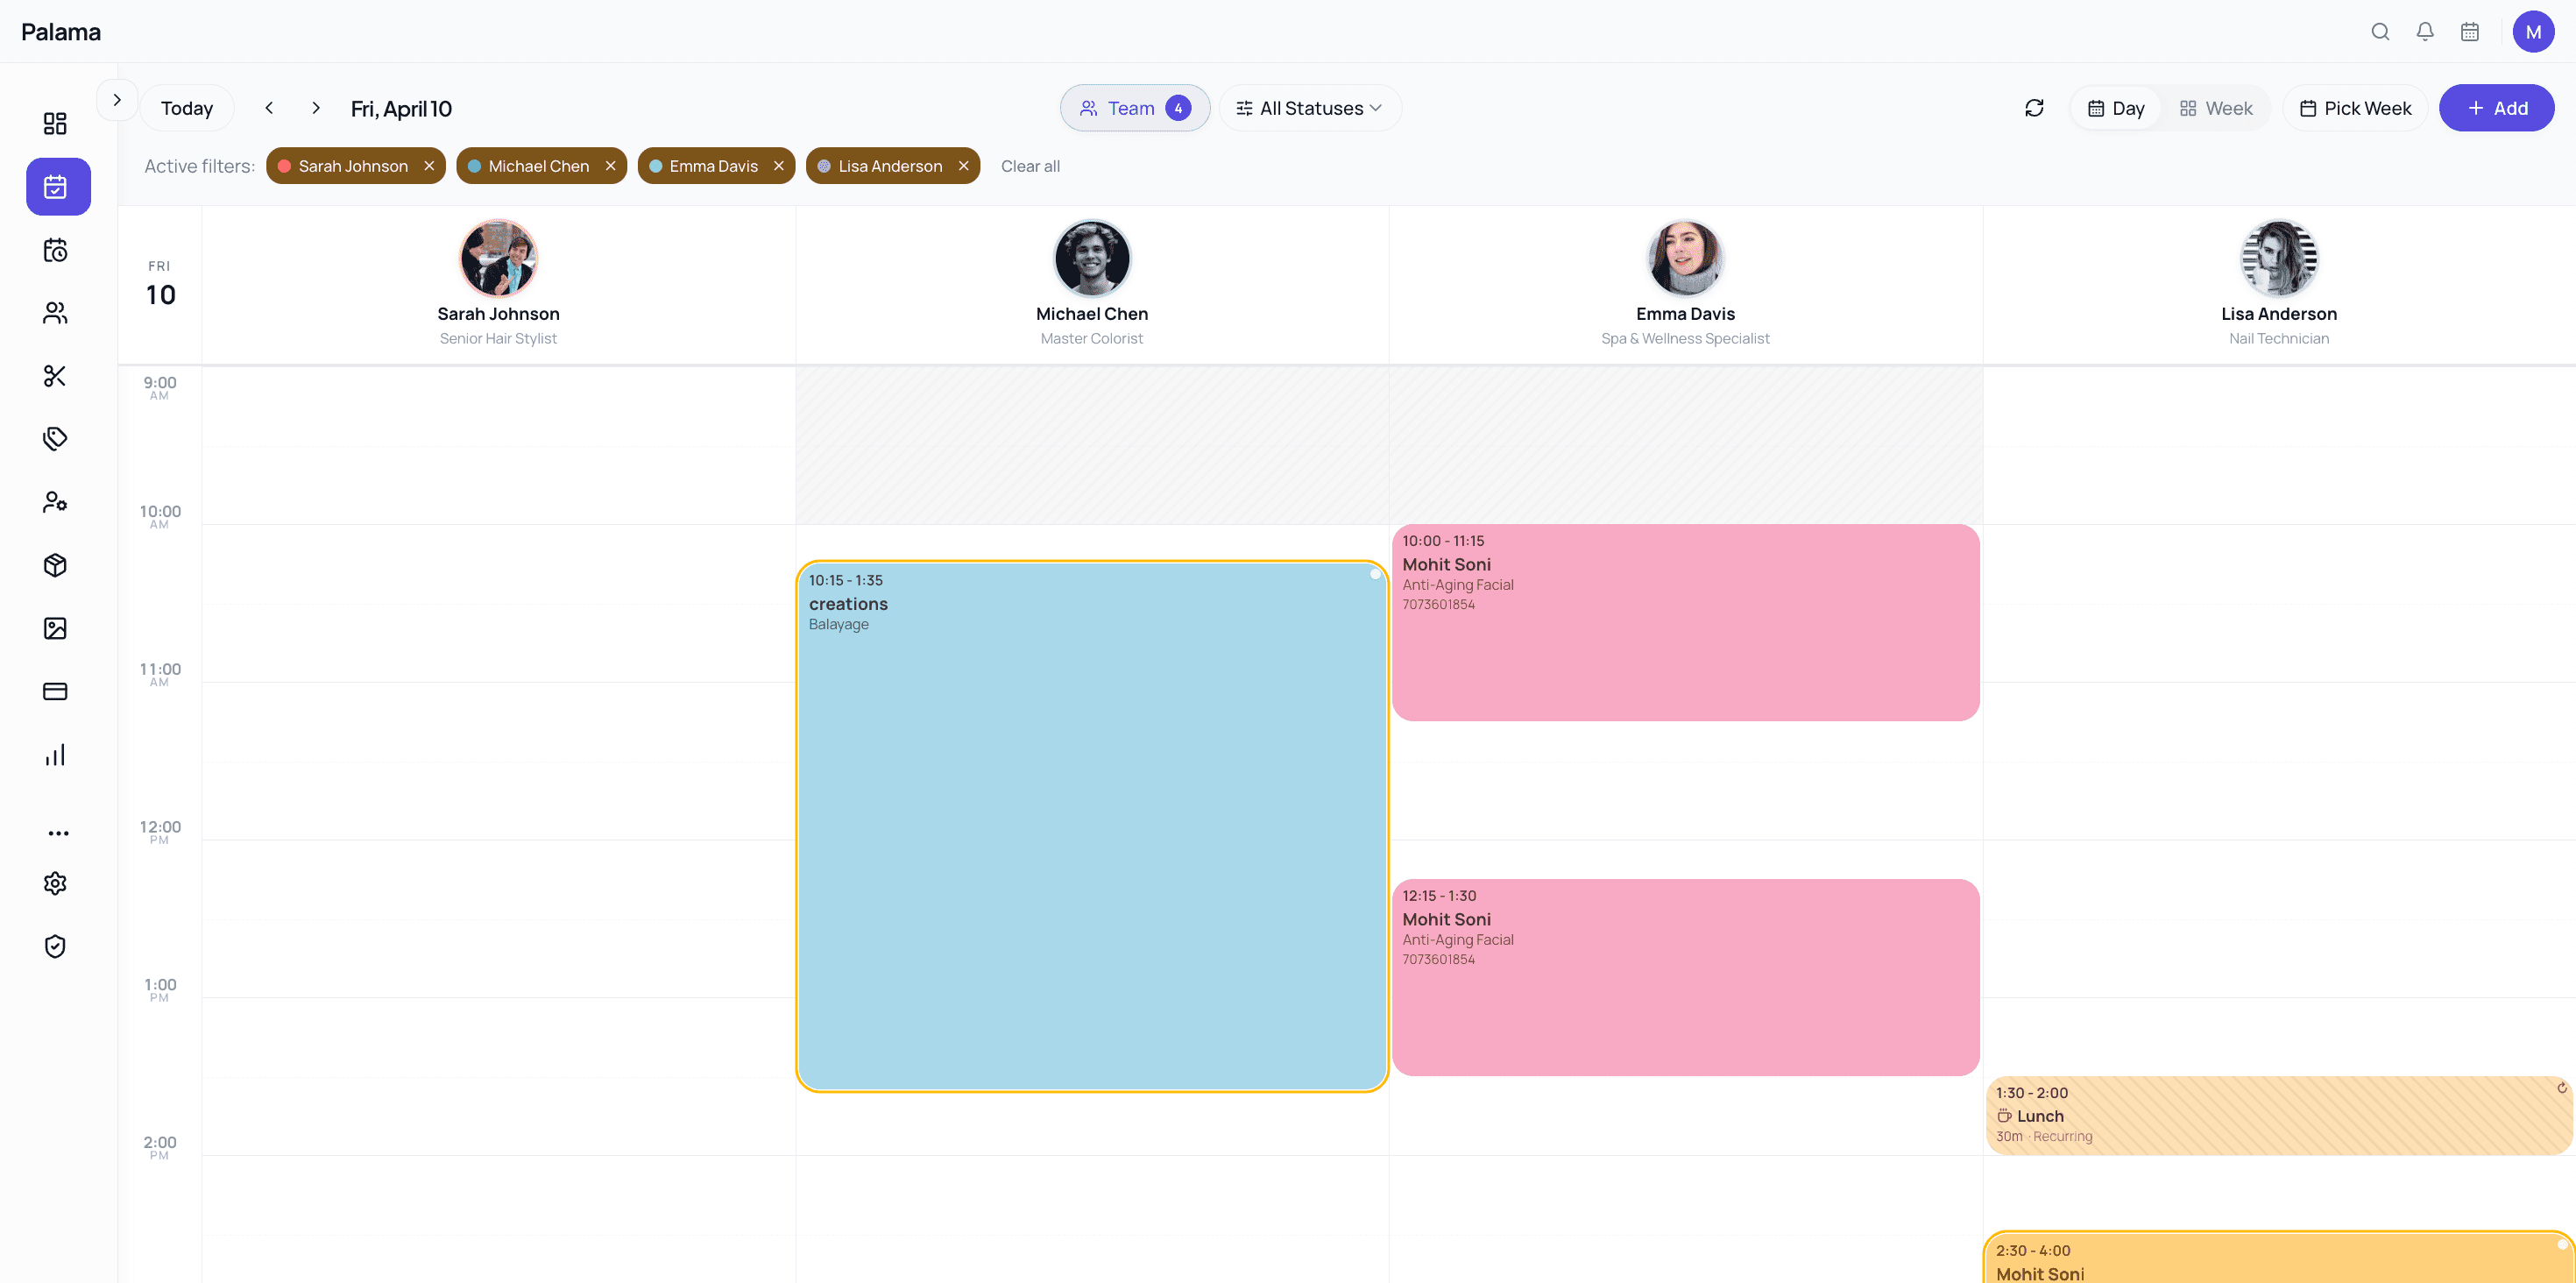Expand the collapsed sidebar chevron
Image resolution: width=2576 pixels, height=1283 pixels.
point(117,100)
